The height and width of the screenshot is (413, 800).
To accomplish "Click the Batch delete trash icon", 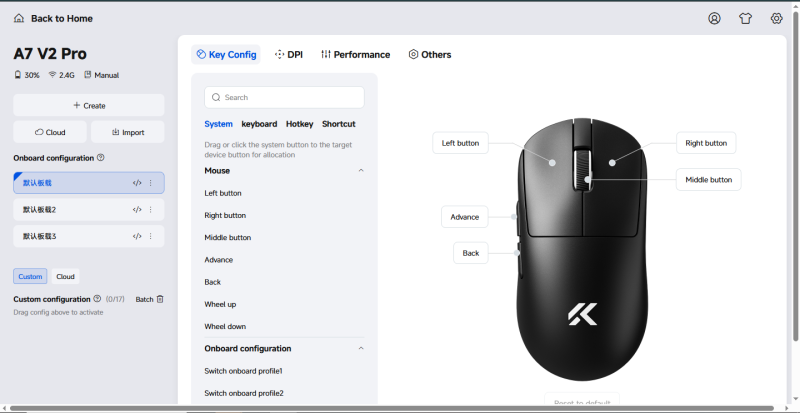I will click(x=160, y=299).
